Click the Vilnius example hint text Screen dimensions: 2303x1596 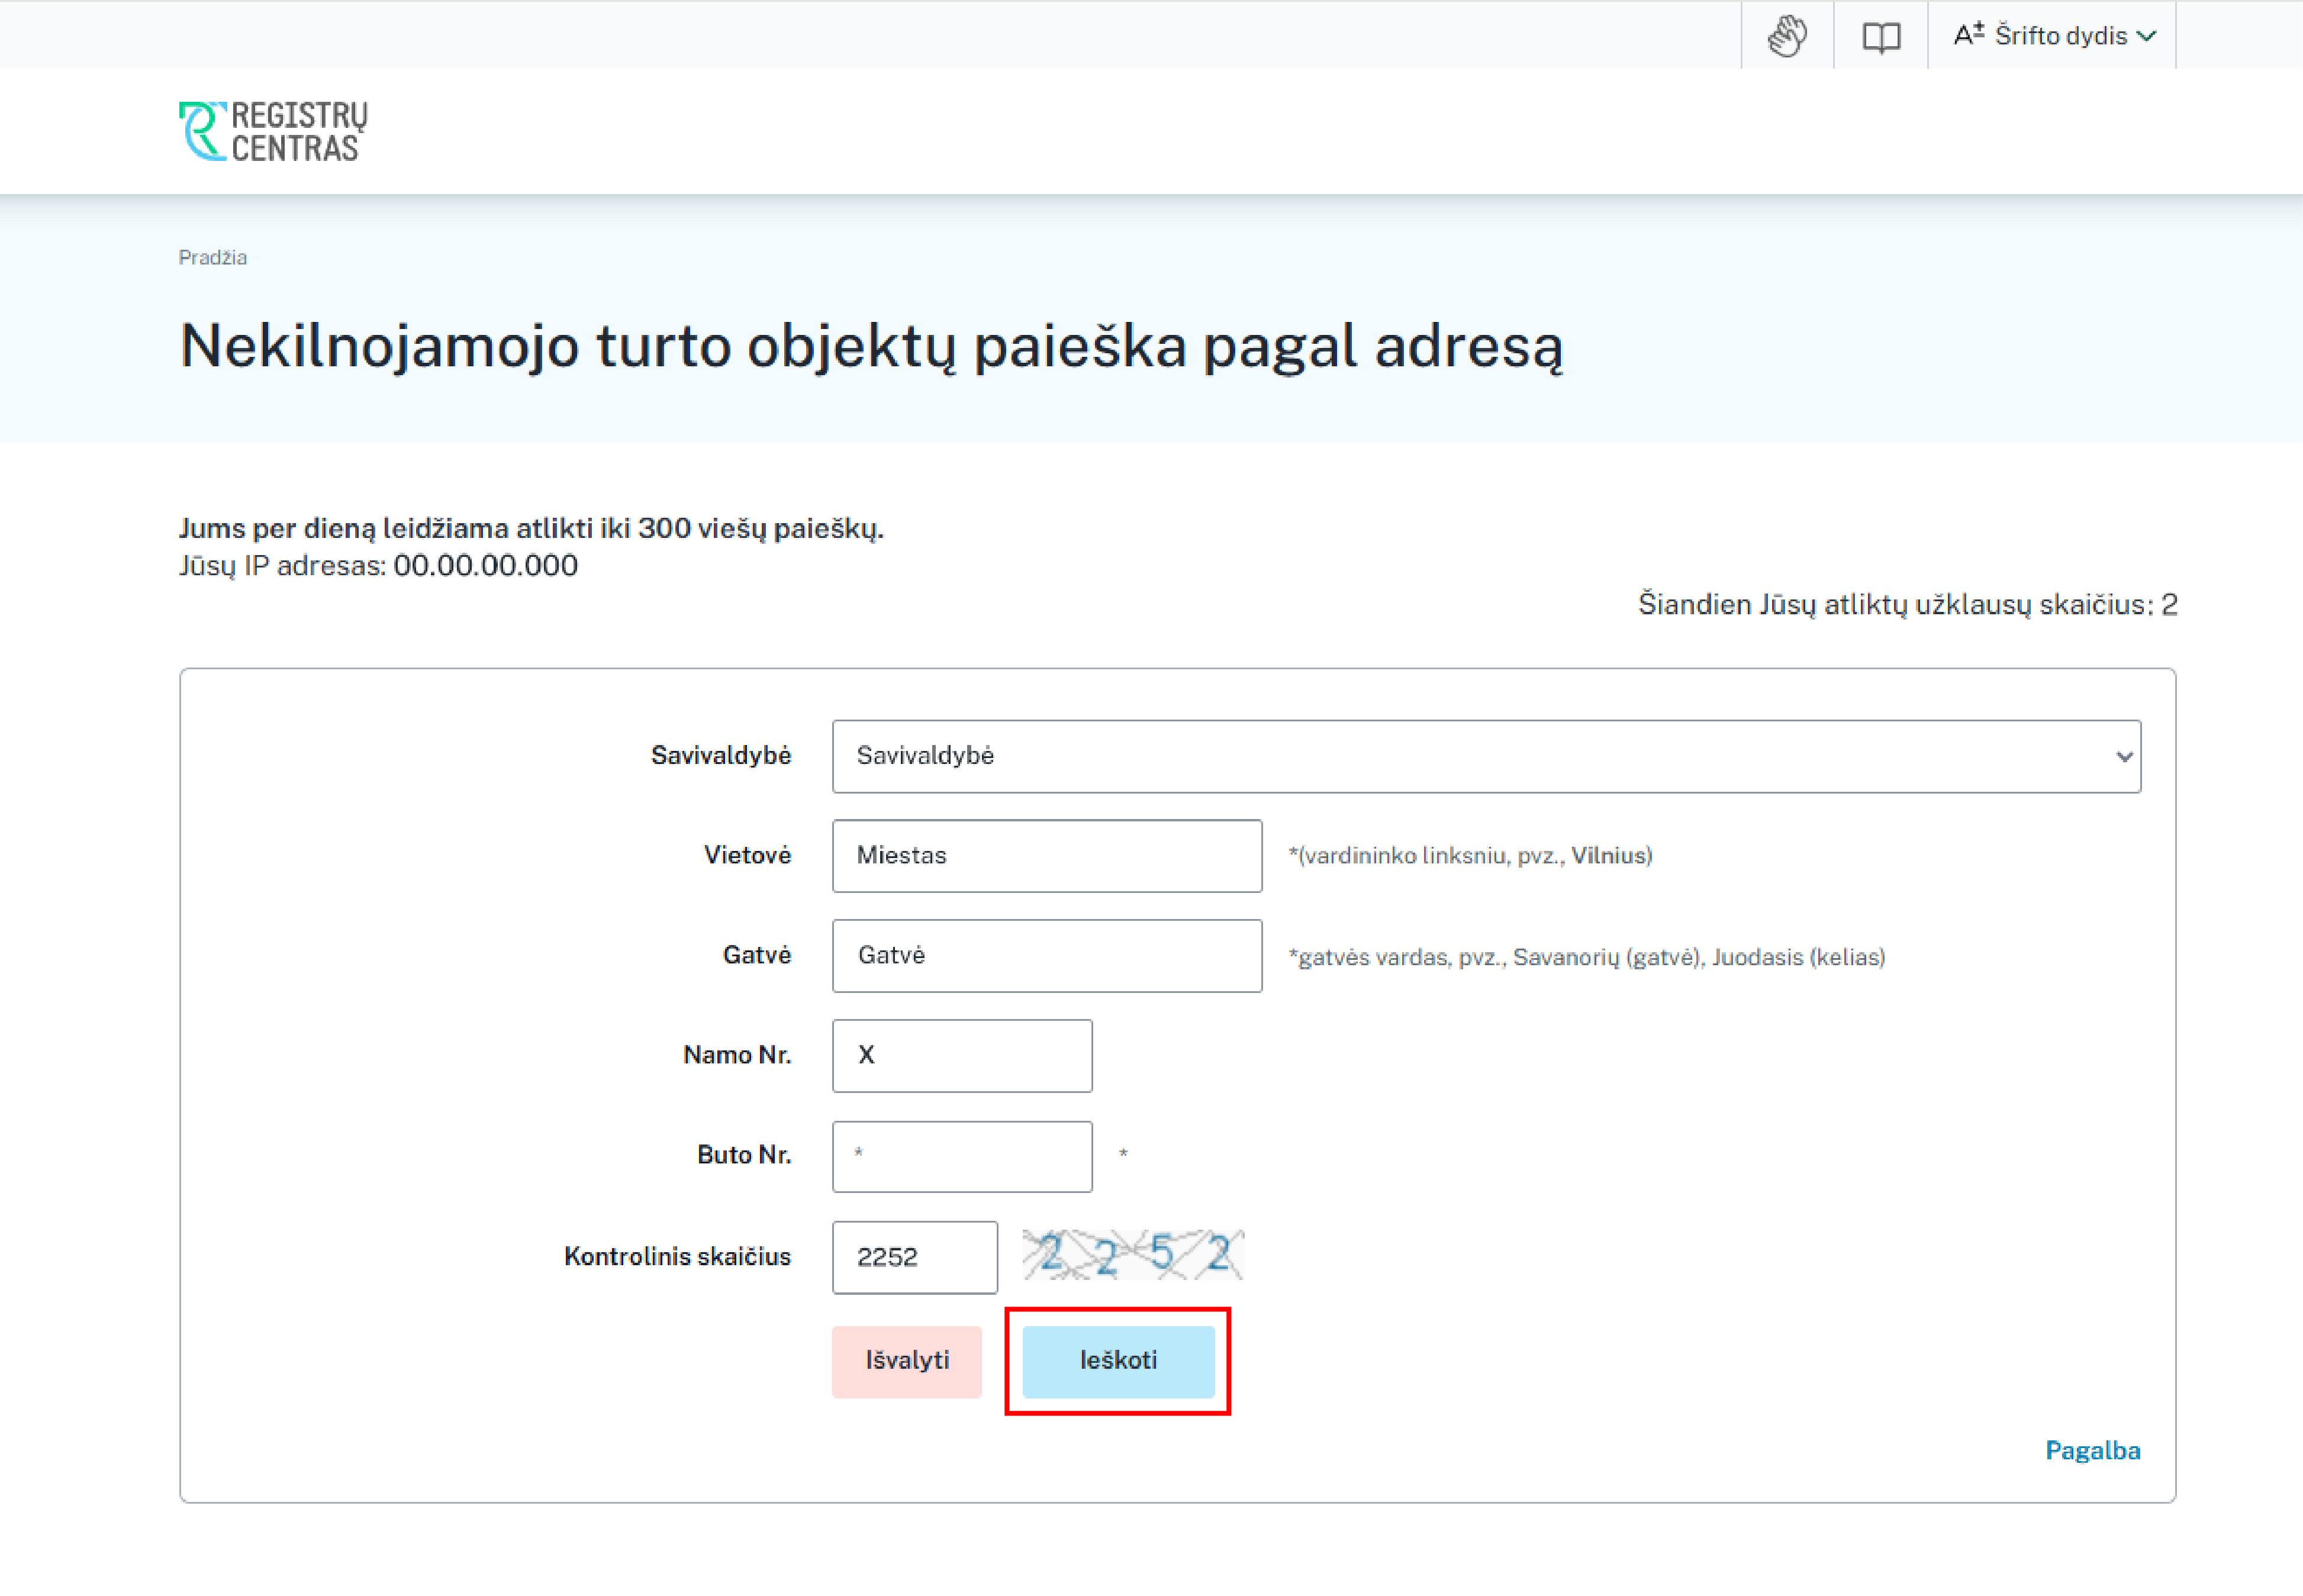click(1609, 856)
